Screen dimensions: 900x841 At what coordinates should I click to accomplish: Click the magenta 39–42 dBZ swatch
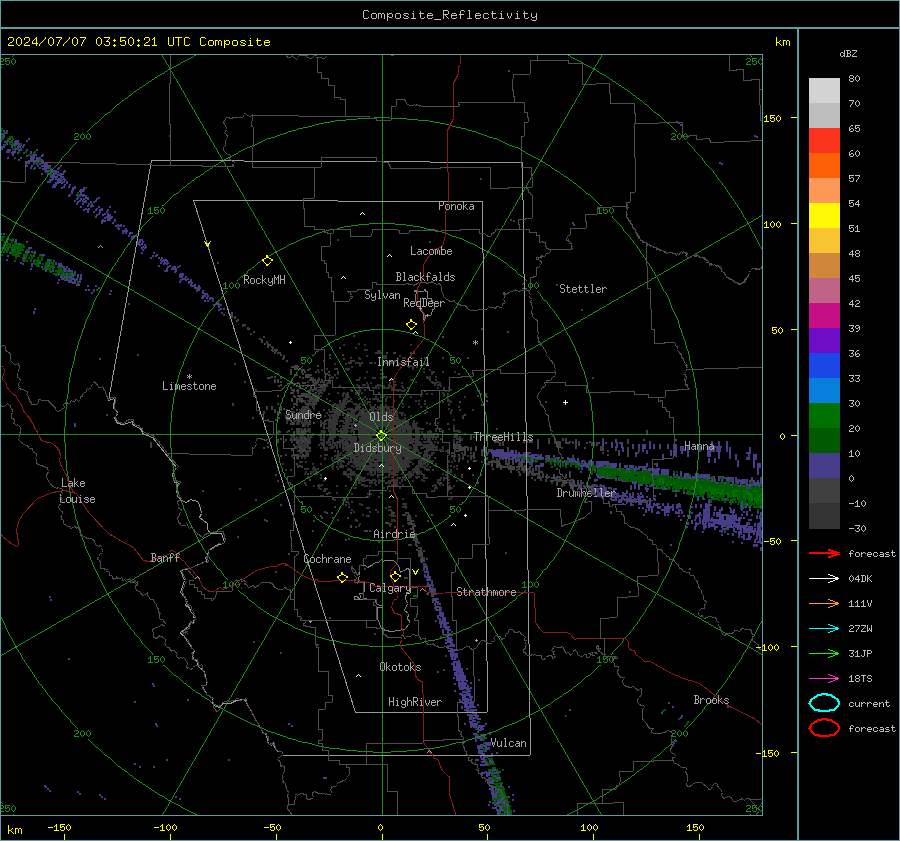[x=824, y=316]
